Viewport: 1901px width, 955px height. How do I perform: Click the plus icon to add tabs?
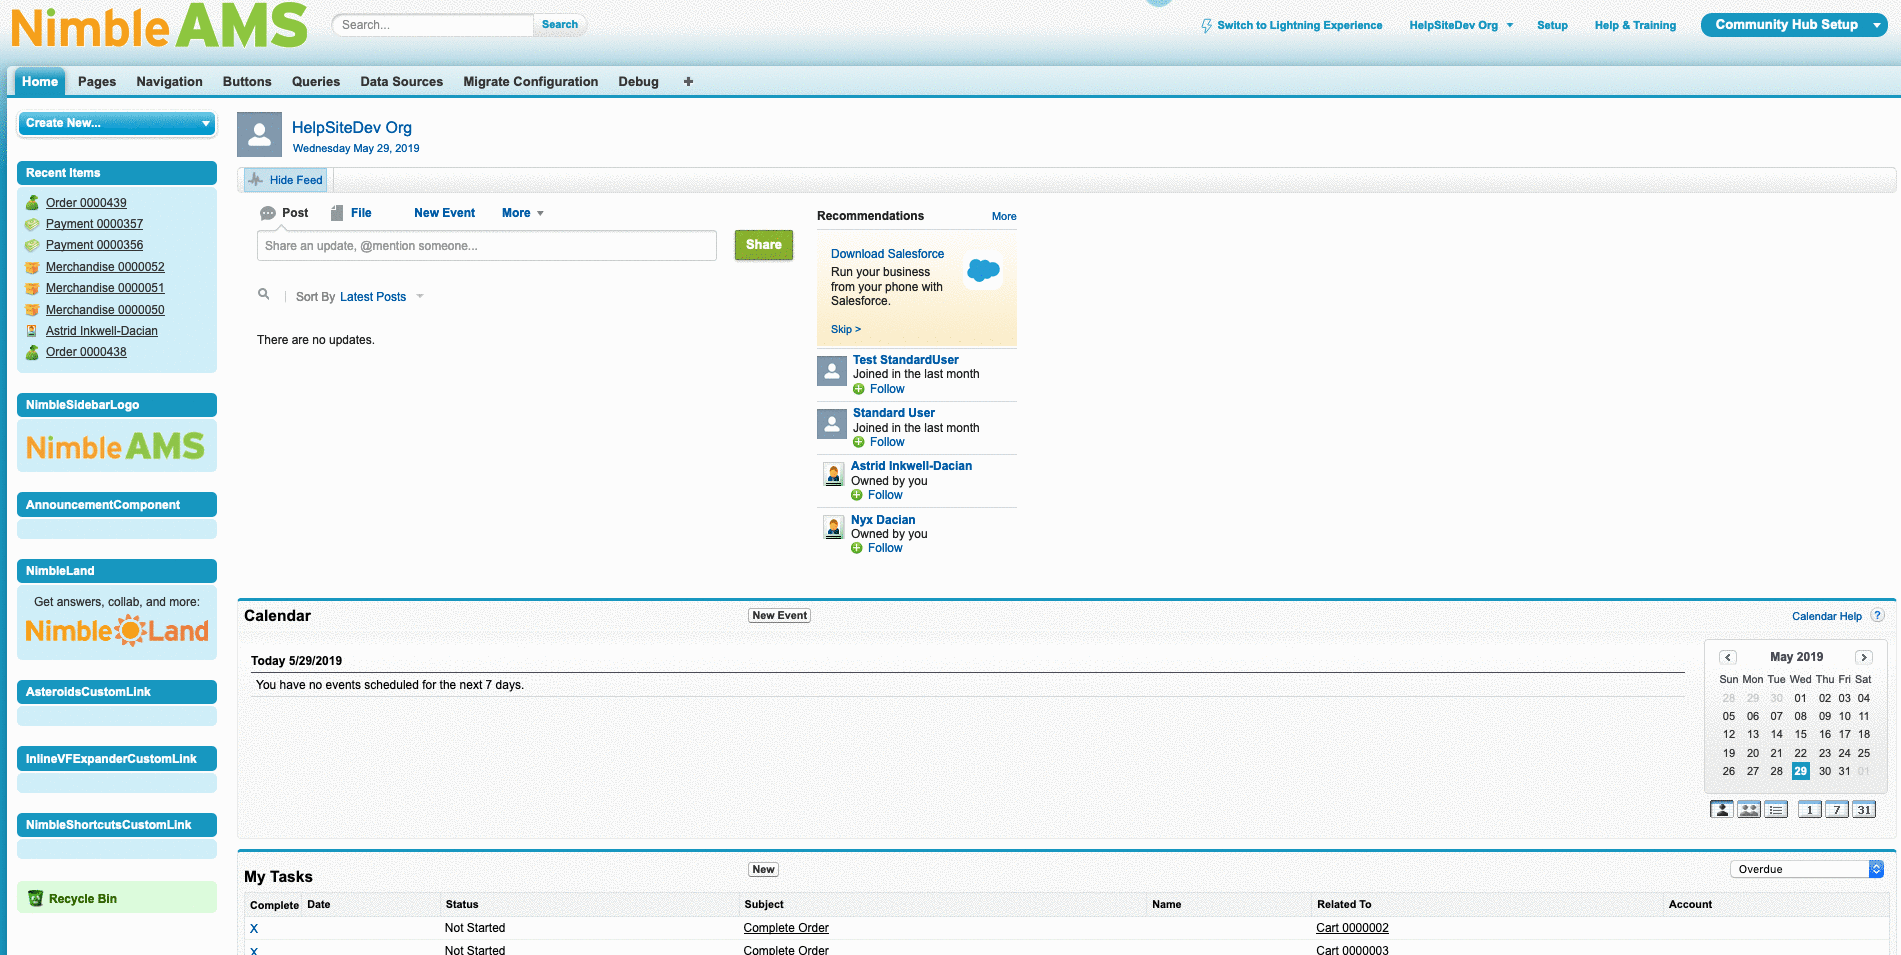[688, 82]
